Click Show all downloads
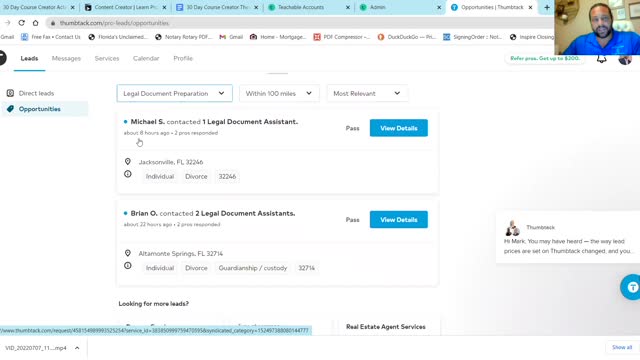 [x=622, y=347]
